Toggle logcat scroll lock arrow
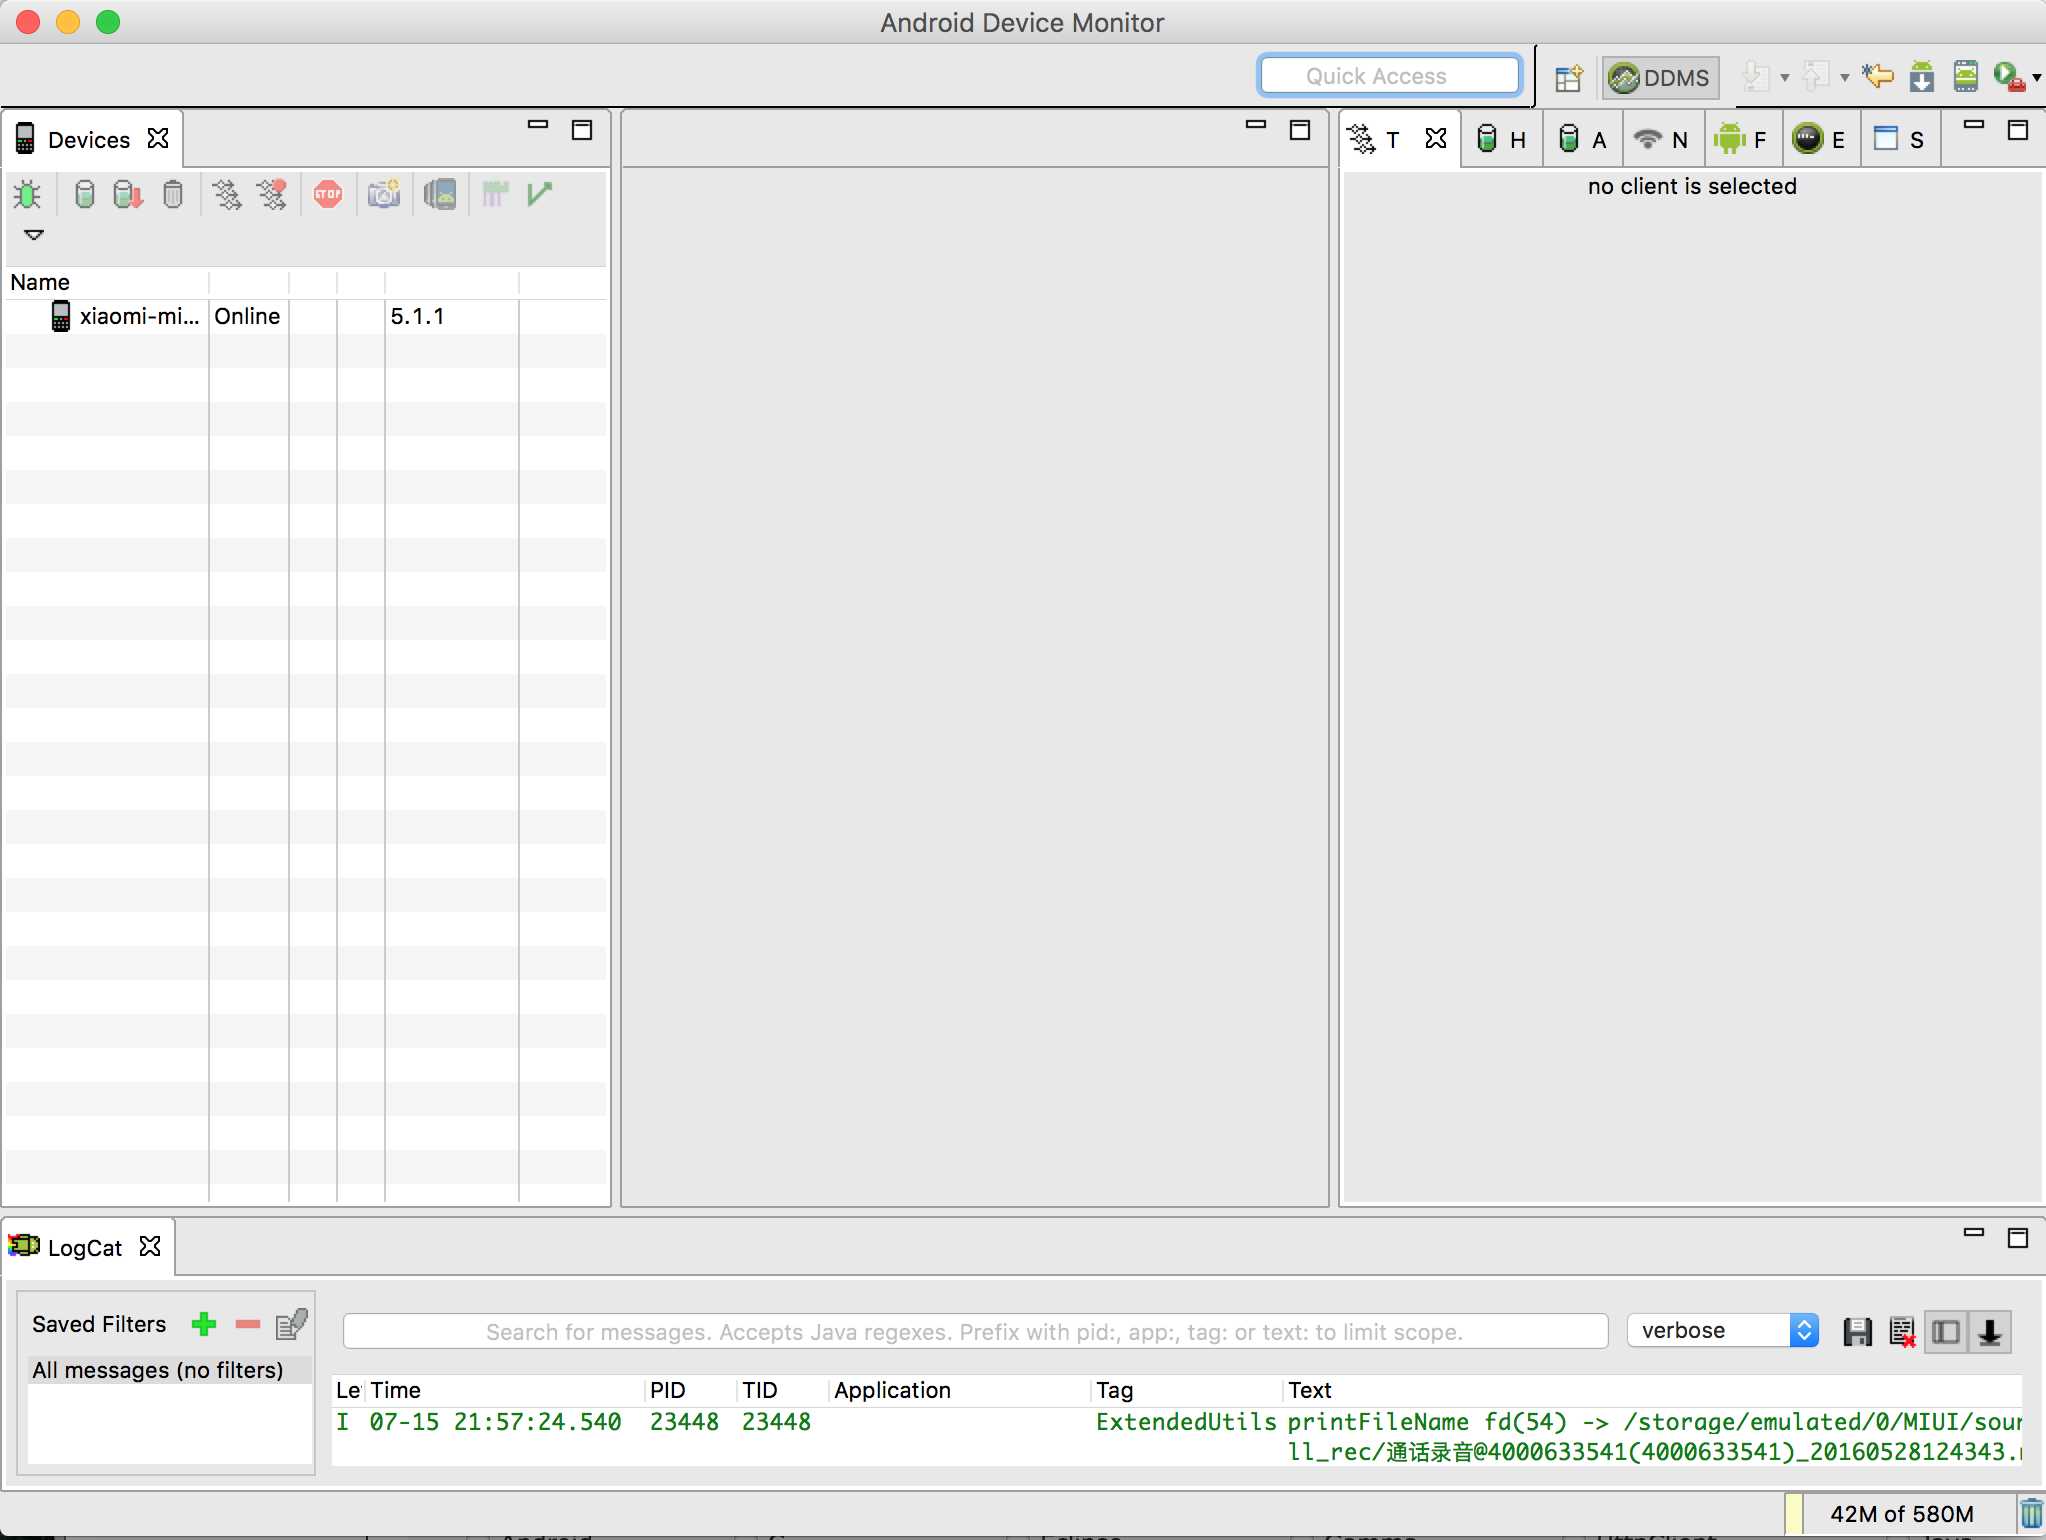Screen dimensions: 2046x1540 click(1990, 1332)
